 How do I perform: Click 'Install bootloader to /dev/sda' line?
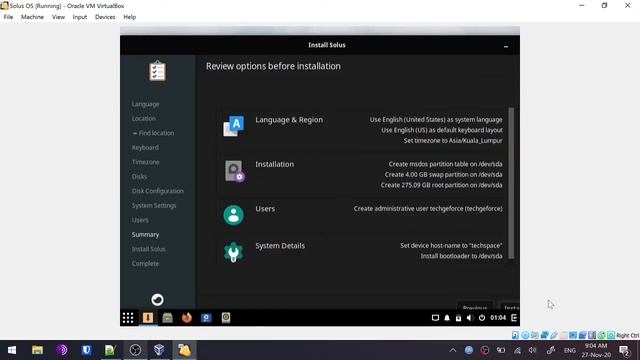[461, 256]
